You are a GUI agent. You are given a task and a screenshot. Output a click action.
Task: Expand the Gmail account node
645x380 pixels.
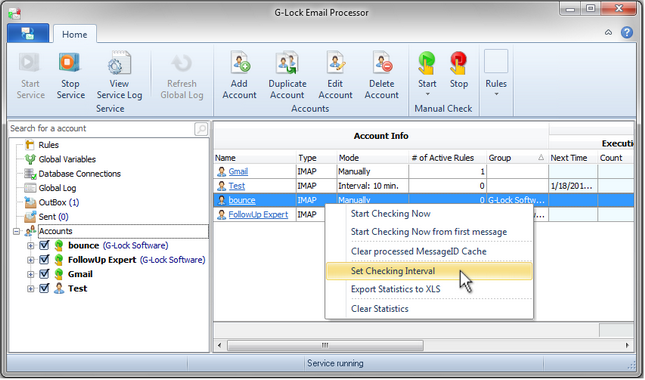[x=30, y=275]
